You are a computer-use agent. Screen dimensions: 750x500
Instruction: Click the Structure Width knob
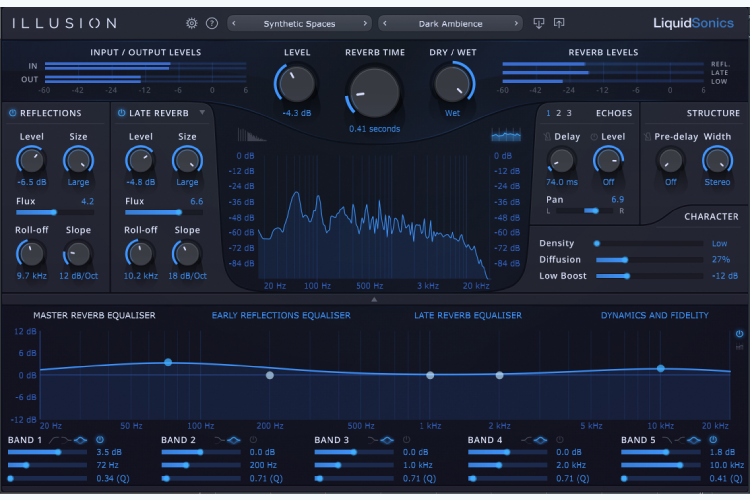click(717, 161)
